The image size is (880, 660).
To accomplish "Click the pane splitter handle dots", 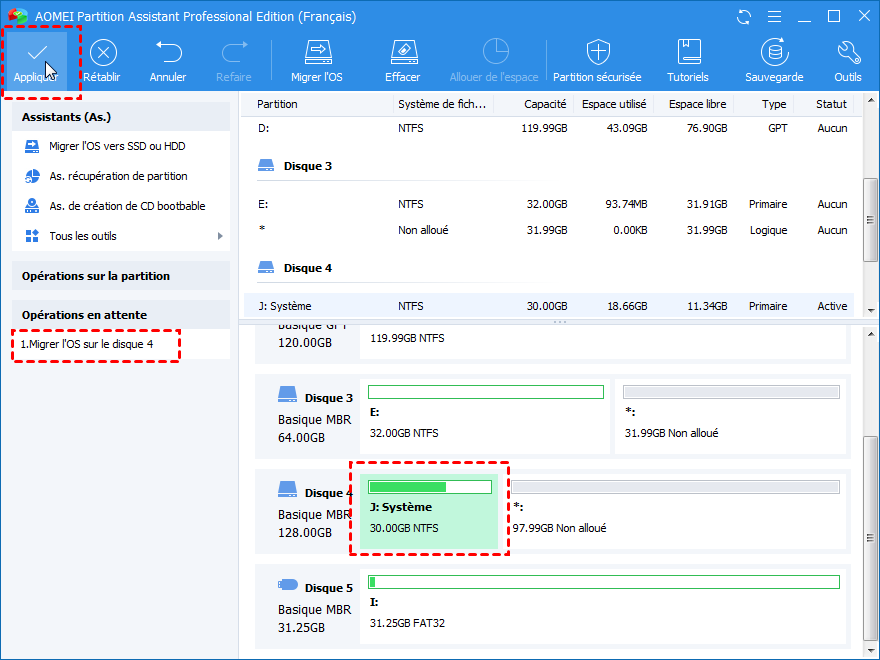I will (x=560, y=322).
